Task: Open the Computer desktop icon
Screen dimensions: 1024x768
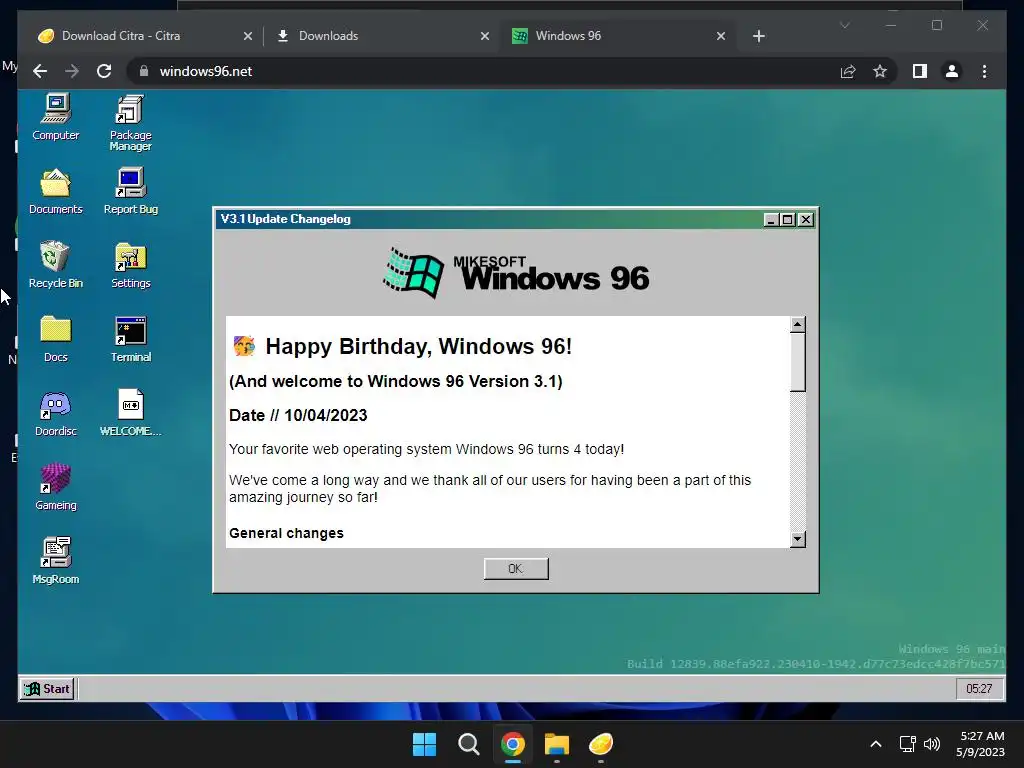Action: click(x=56, y=118)
